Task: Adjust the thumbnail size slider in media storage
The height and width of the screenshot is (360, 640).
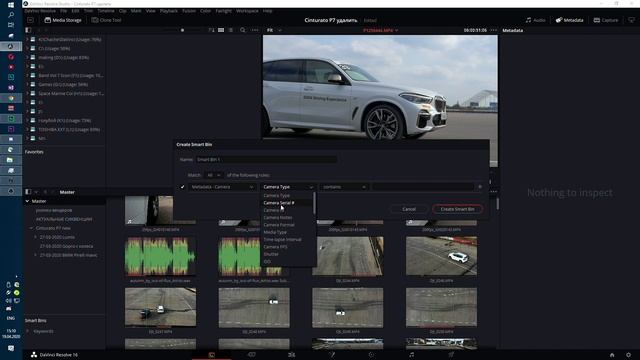Action: coord(182,30)
